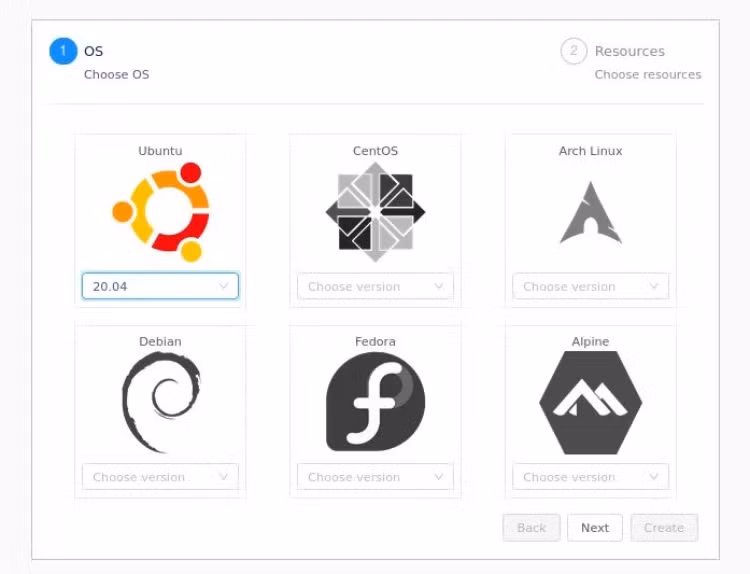Screen dimensions: 750x574
Task: Open the Ubuntu 20.04 version dropdown
Action: [x=160, y=286]
